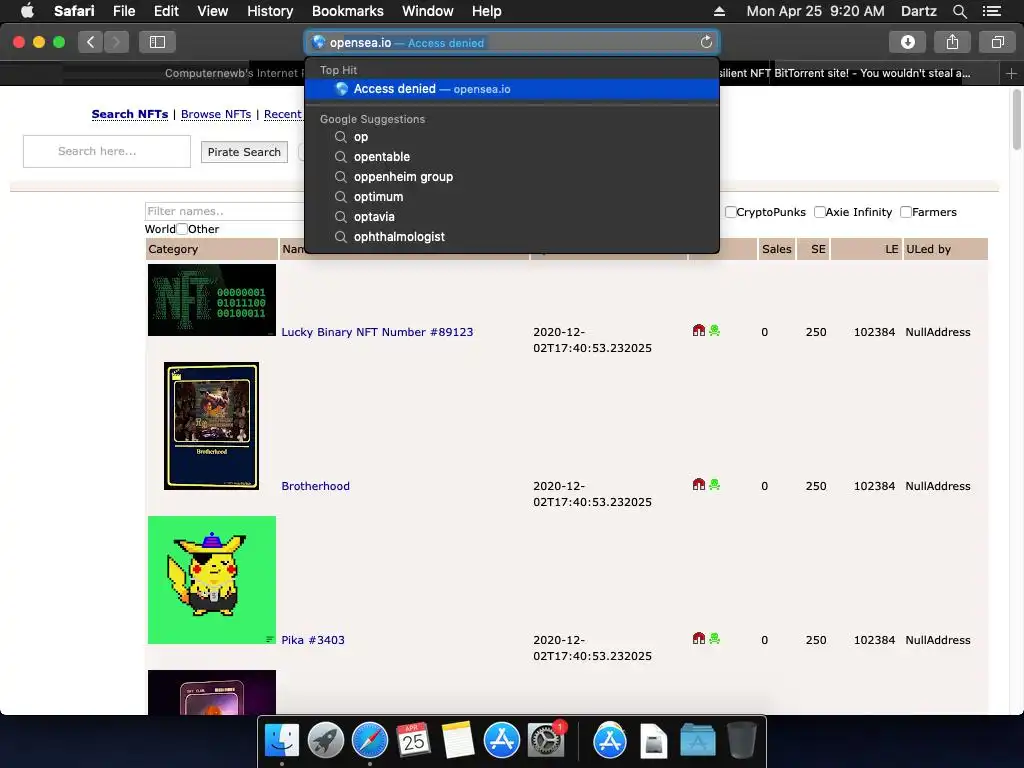Click the page's vertical scrollbar

coord(1016,120)
